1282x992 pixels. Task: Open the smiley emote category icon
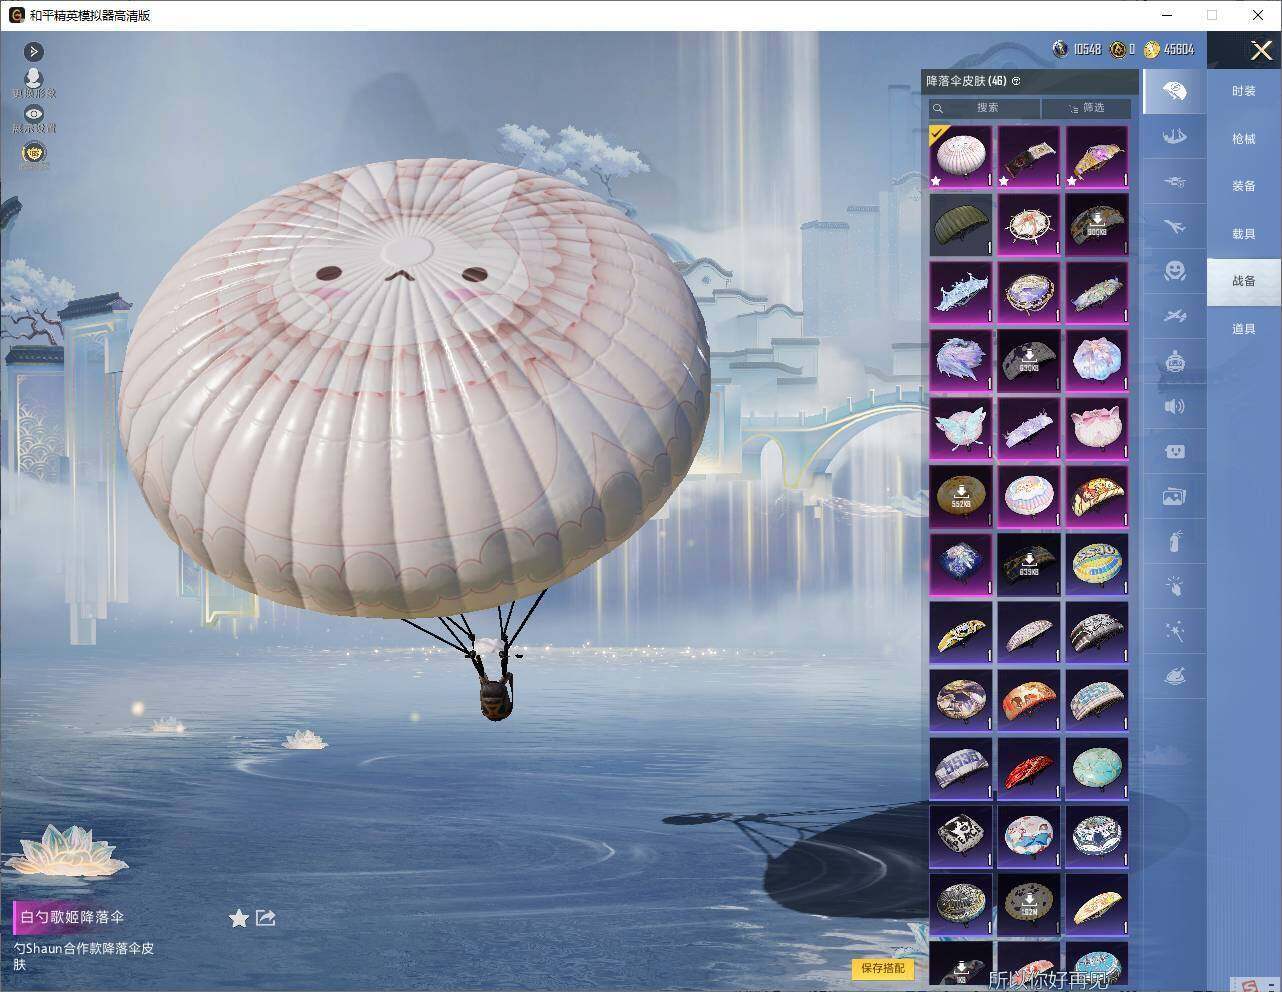[x=1175, y=270]
